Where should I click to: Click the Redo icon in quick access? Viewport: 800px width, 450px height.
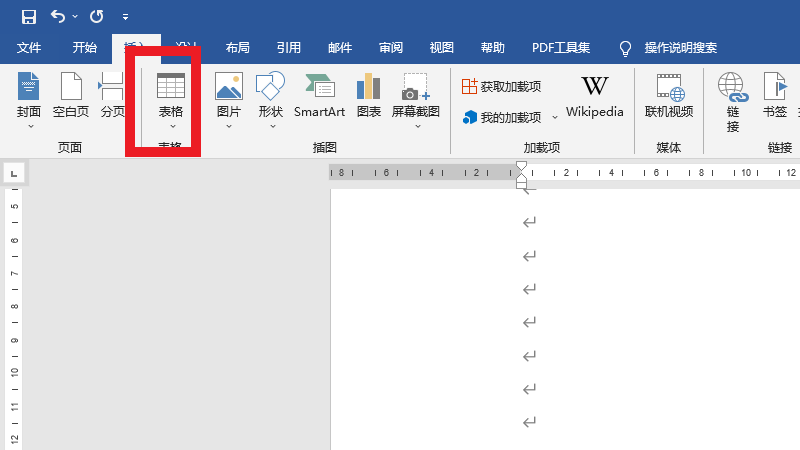[x=96, y=17]
